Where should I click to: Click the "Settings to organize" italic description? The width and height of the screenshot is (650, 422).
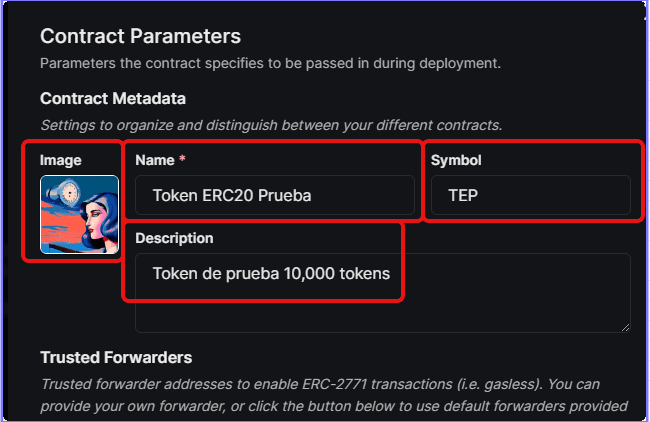click(271, 125)
